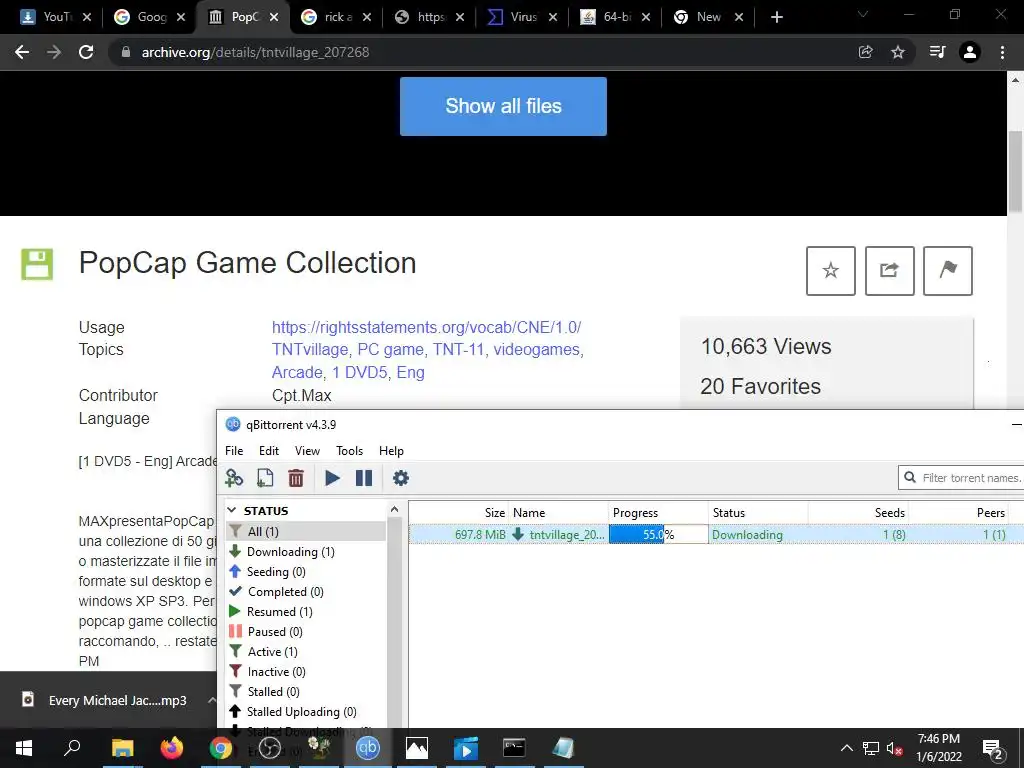Screen dimensions: 1024x768
Task: Open qBittorrent options gear icon
Action: (400, 478)
